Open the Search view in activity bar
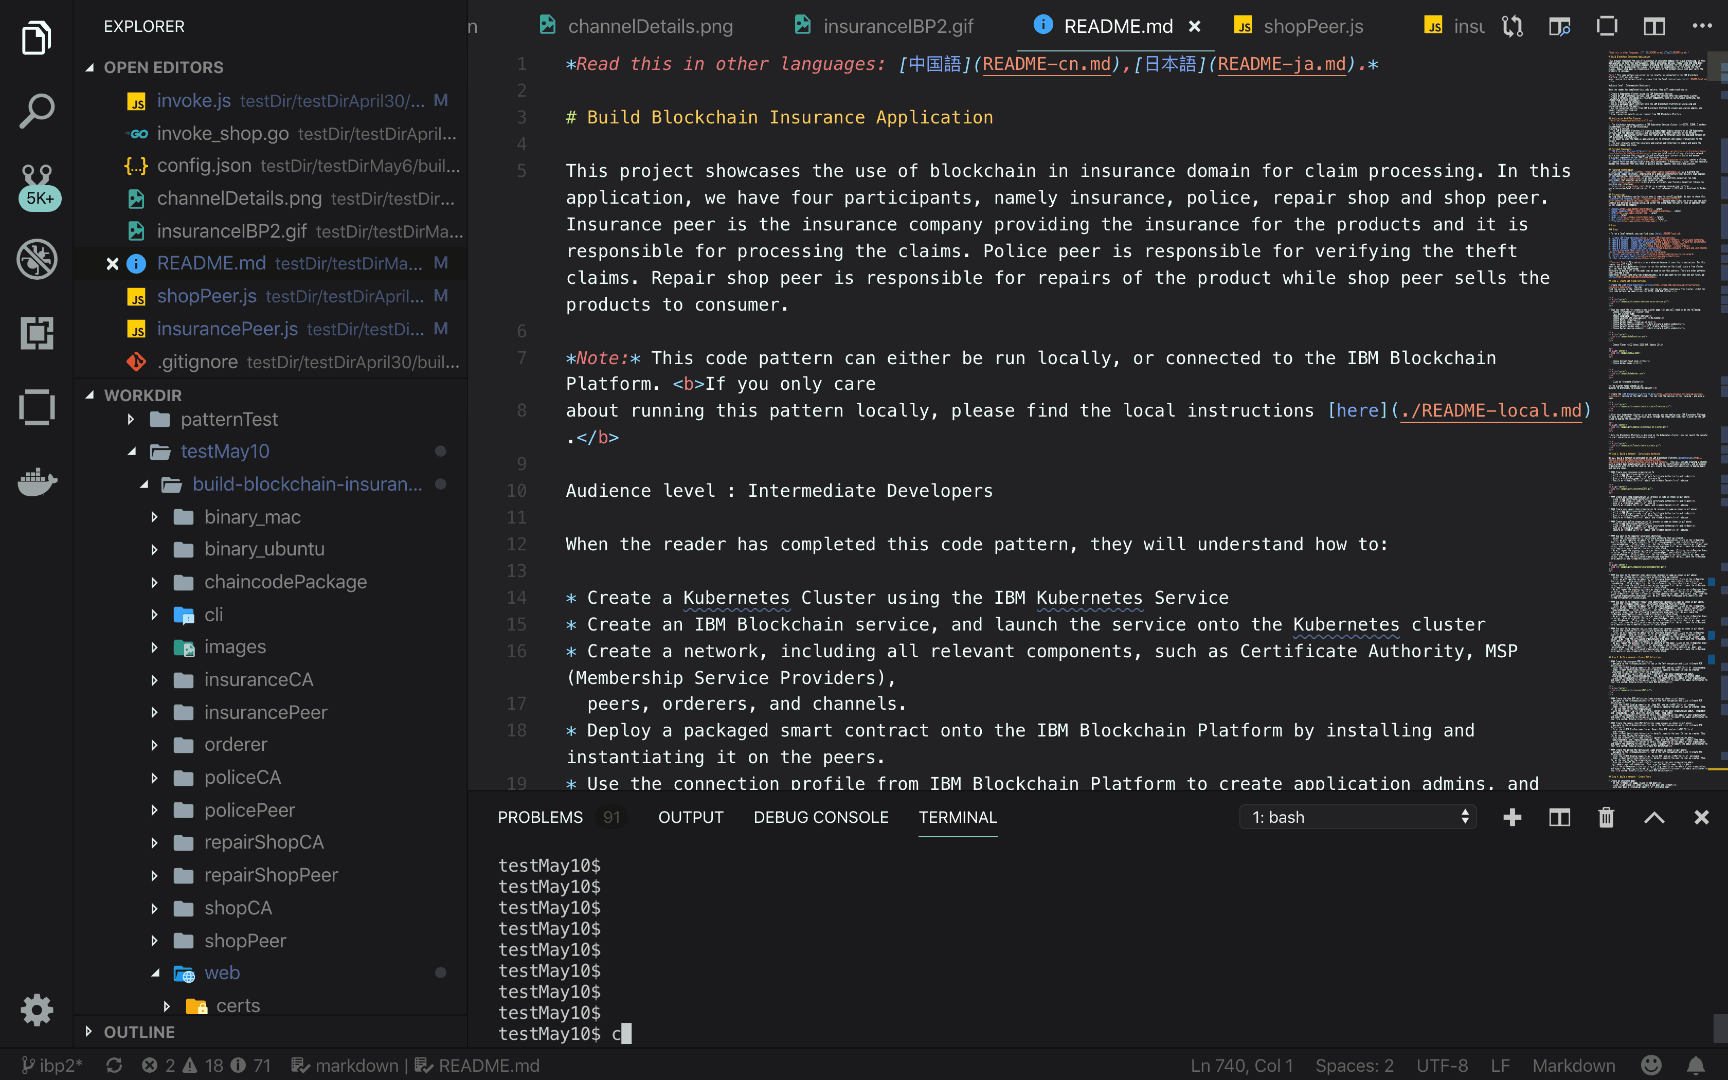This screenshot has height=1080, width=1728. click(37, 112)
